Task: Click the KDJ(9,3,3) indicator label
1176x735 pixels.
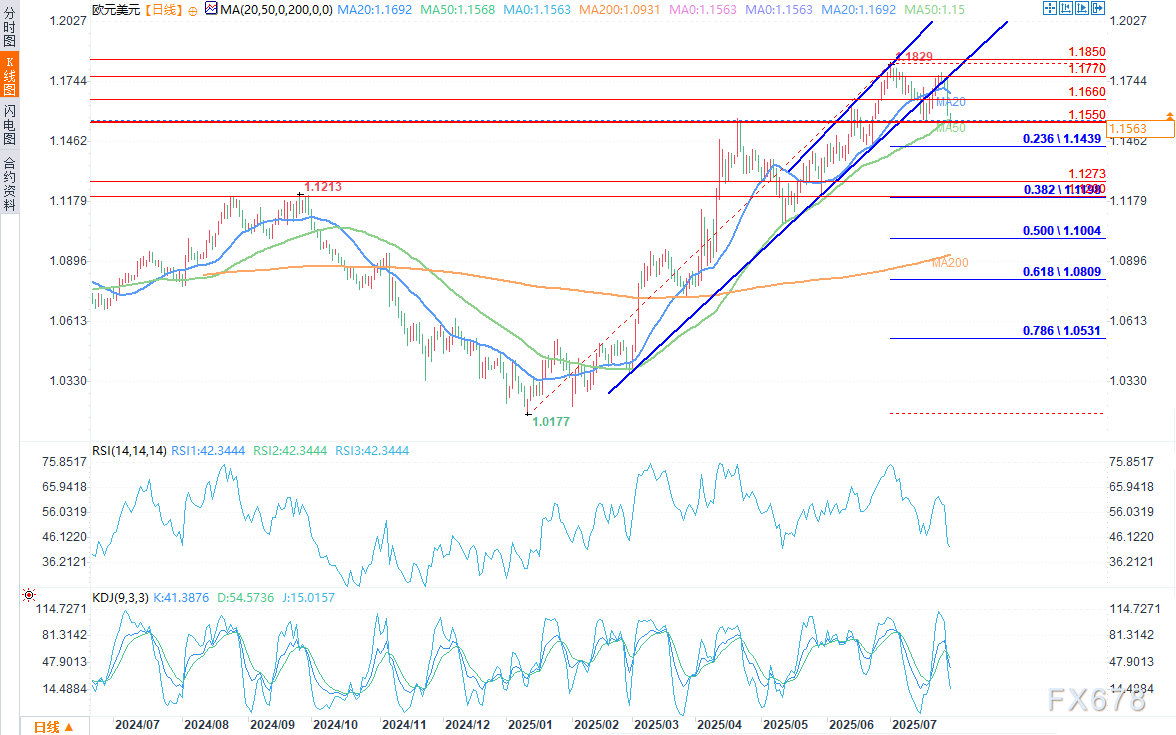Action: [120, 598]
